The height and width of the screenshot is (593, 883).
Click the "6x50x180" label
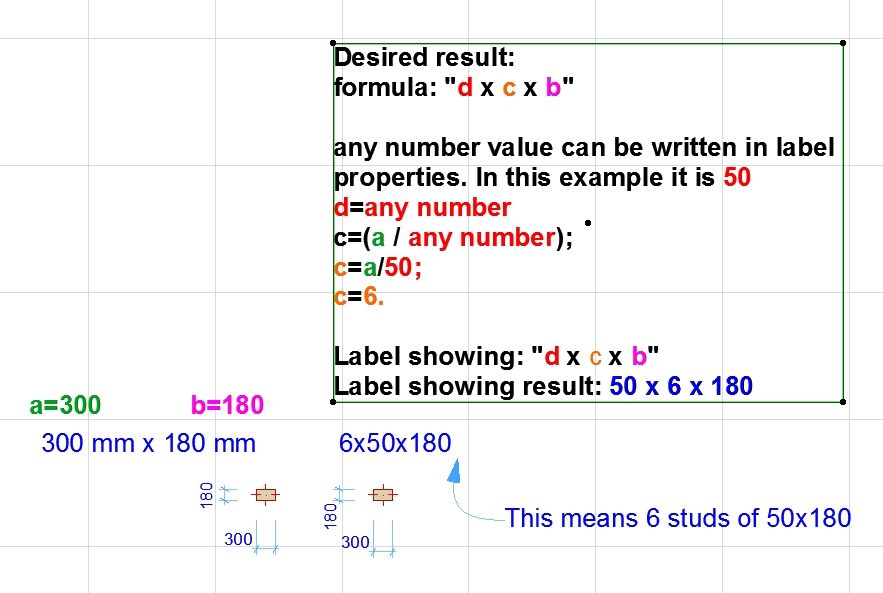[395, 443]
